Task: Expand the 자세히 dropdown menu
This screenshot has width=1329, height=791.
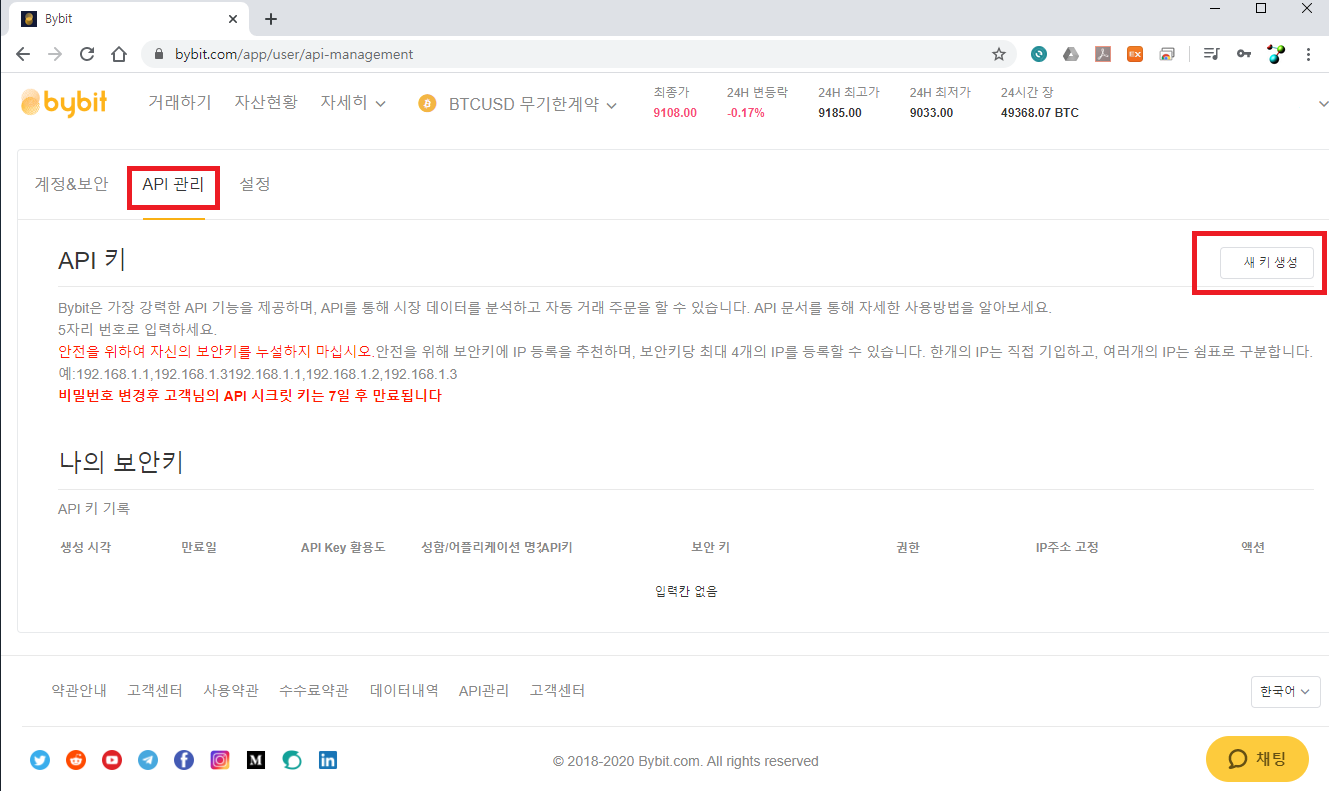Action: pos(353,102)
